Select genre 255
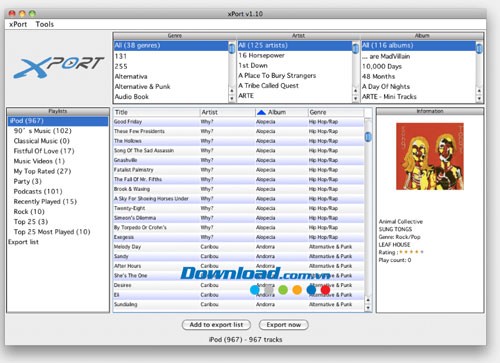500x363 pixels. pos(171,66)
